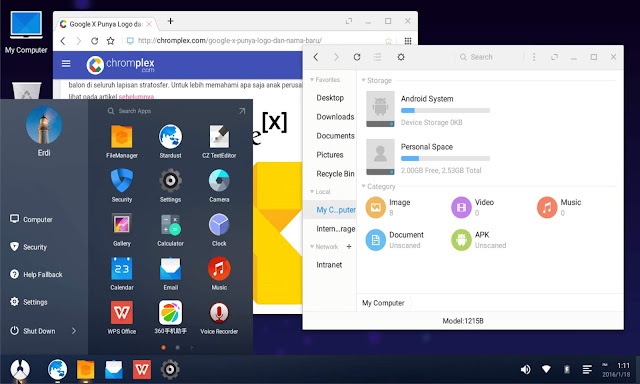
Task: Open Computer from start menu
Action: click(31, 220)
